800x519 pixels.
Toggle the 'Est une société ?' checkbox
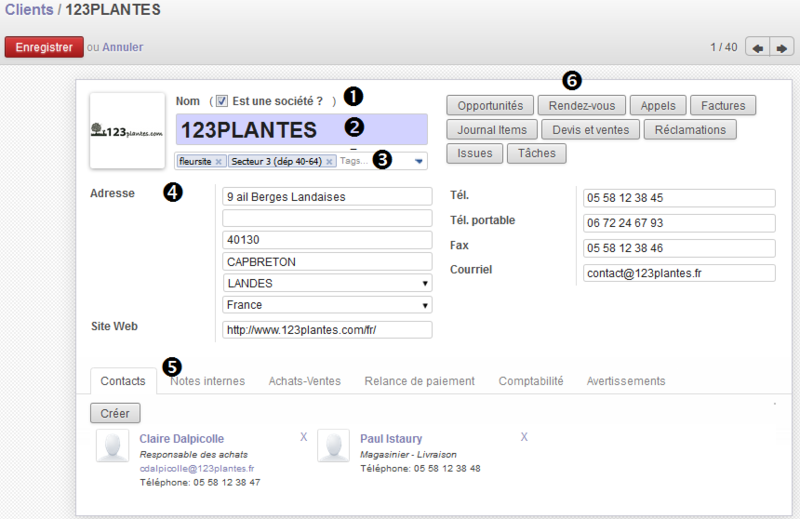[x=221, y=101]
